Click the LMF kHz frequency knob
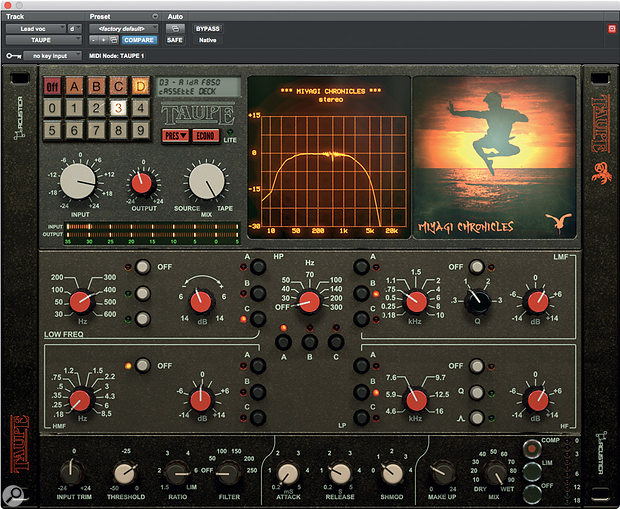The image size is (620, 509). [416, 302]
